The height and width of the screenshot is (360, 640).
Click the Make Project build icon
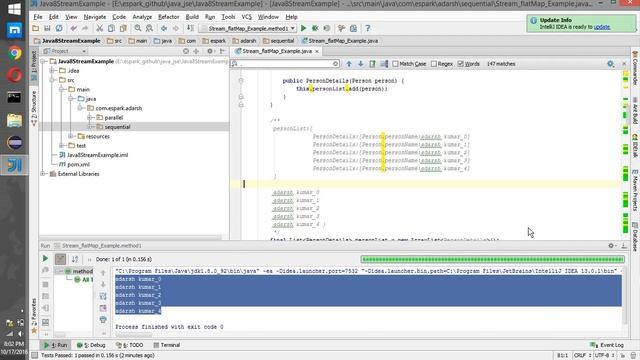point(190,29)
